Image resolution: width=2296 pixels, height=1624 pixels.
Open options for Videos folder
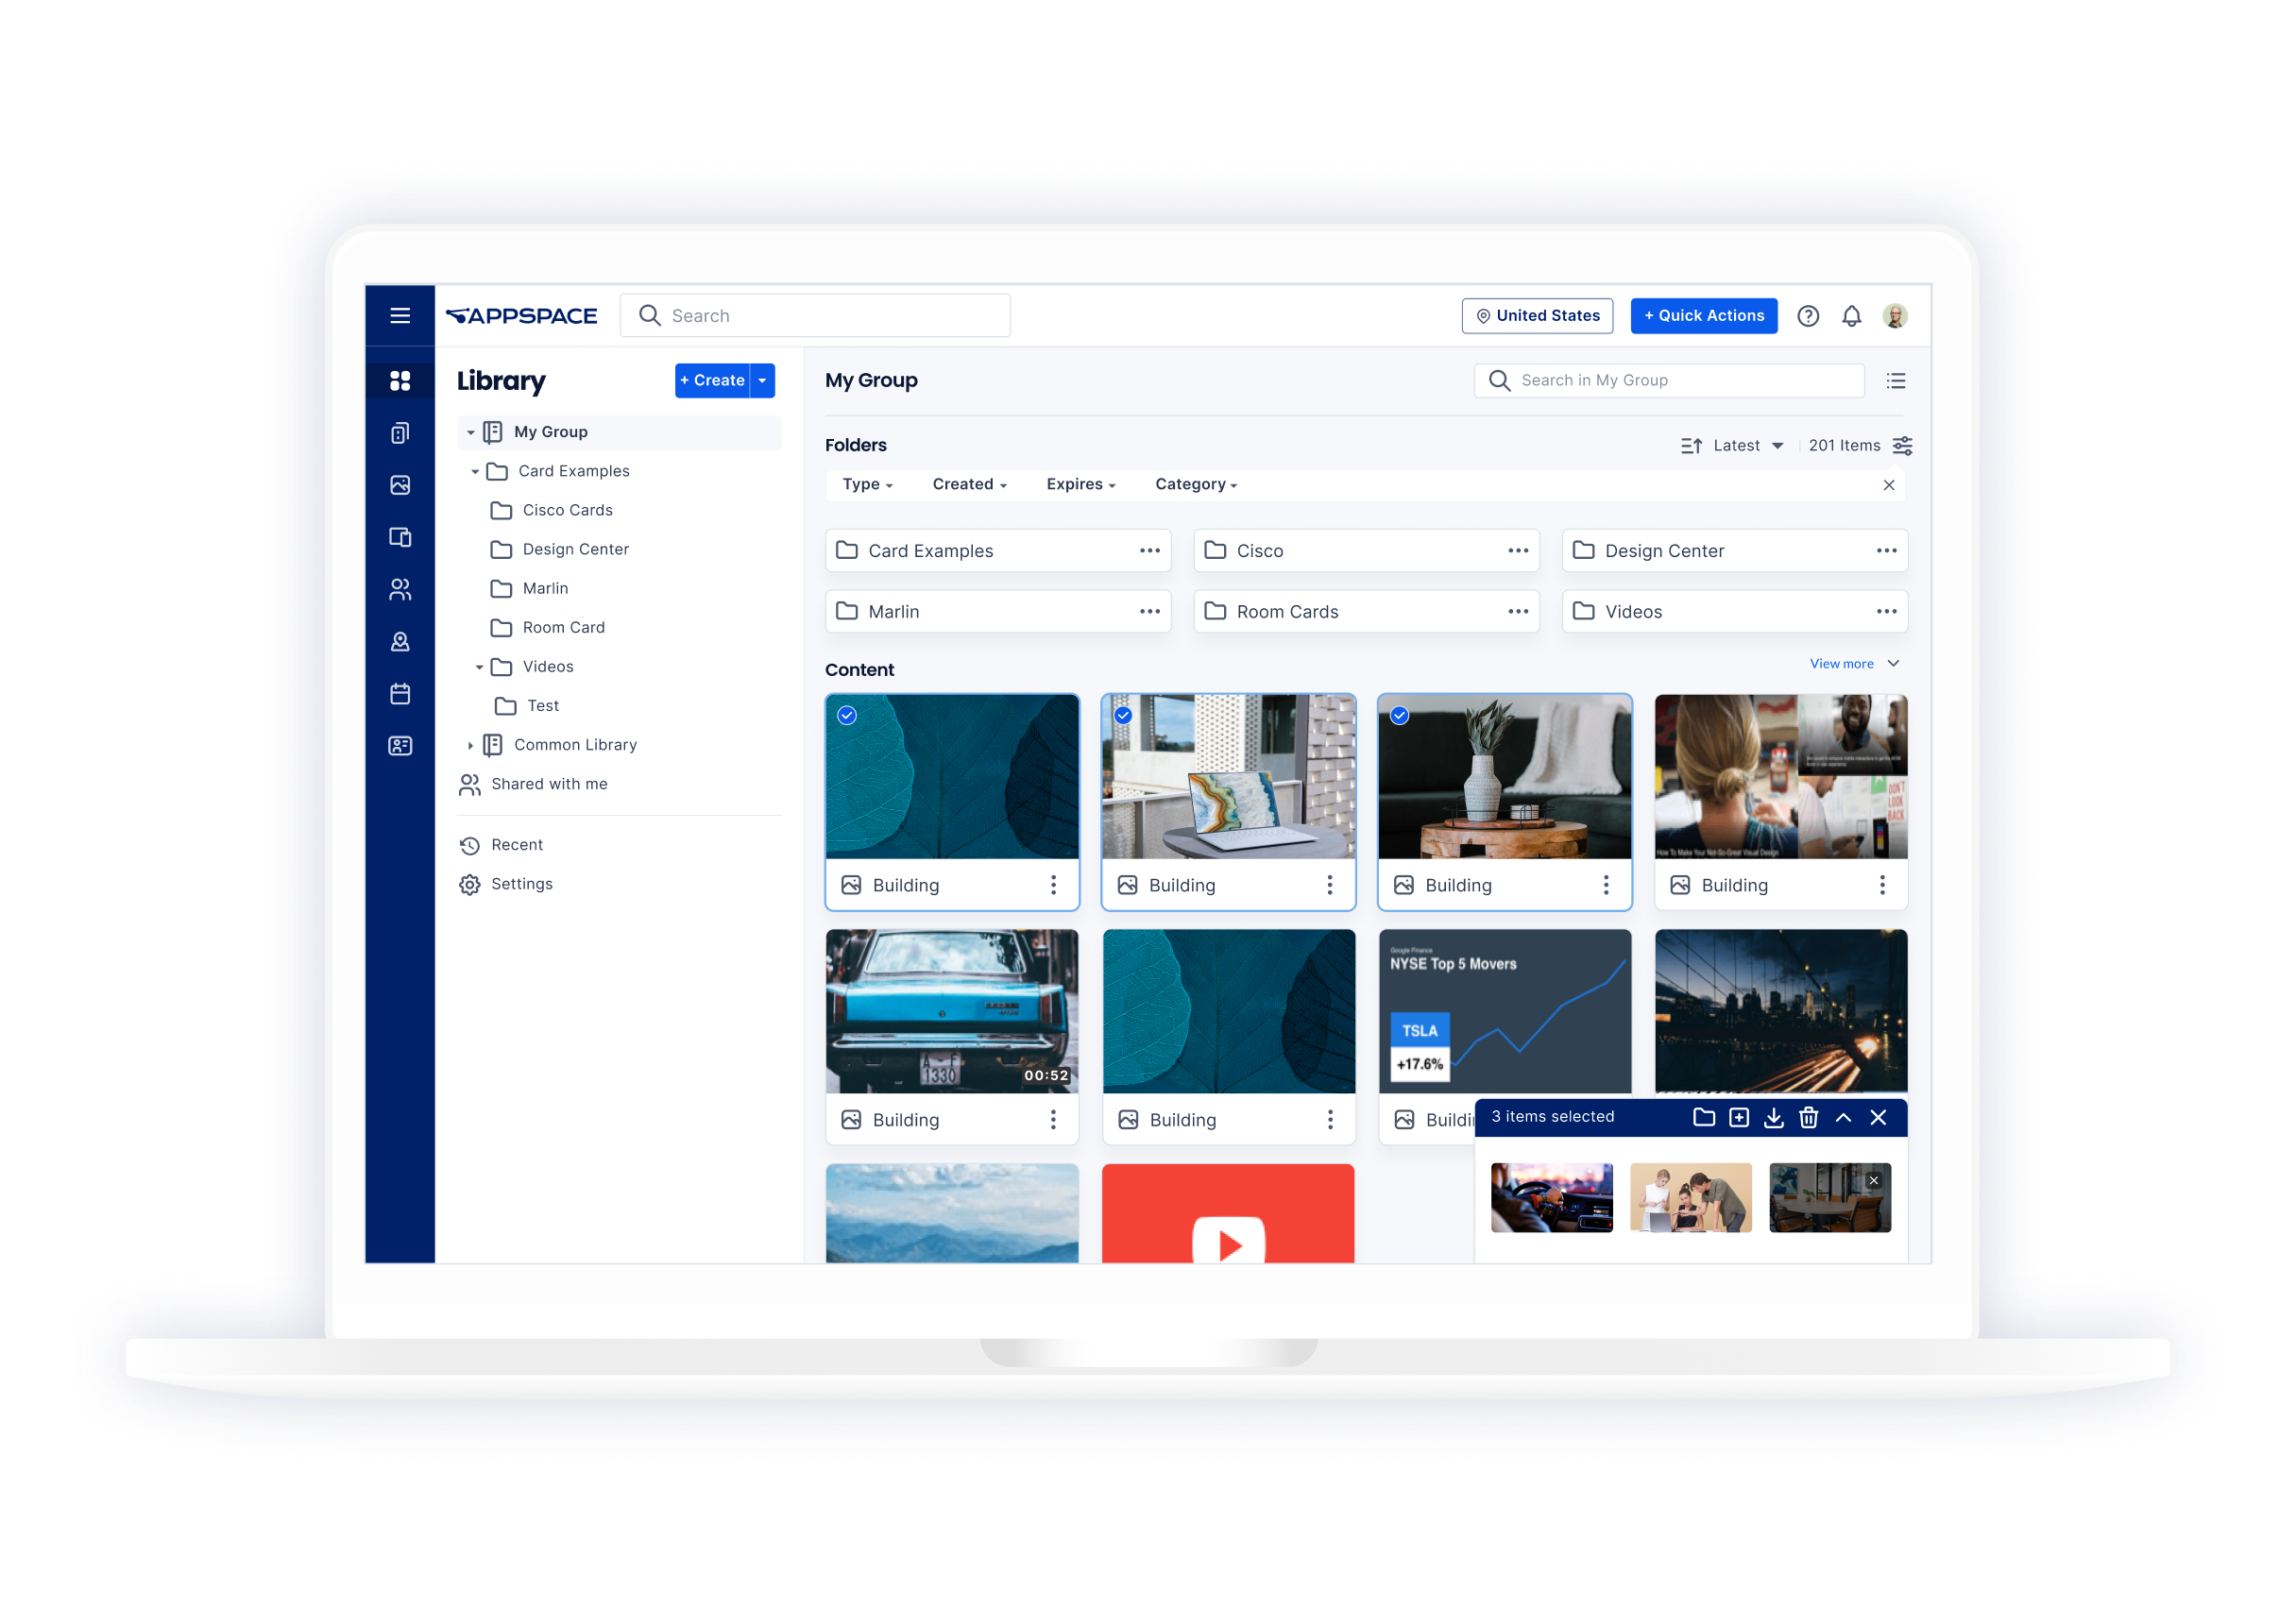pos(1886,611)
